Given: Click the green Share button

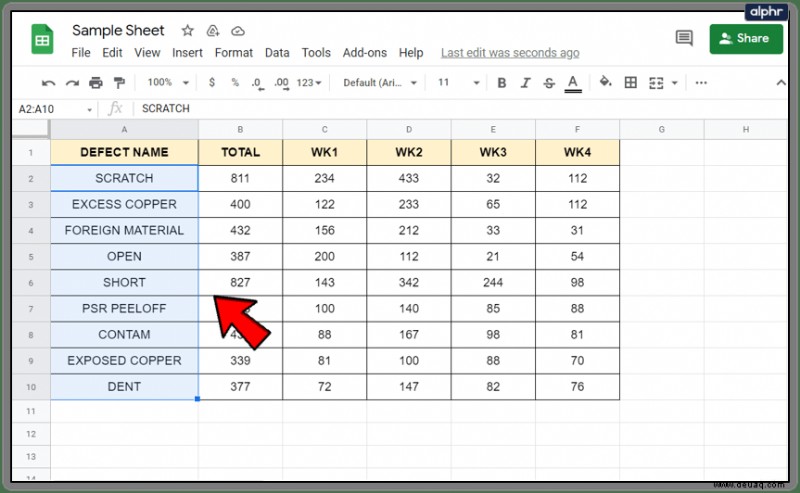Looking at the screenshot, I should pyautogui.click(x=746, y=39).
